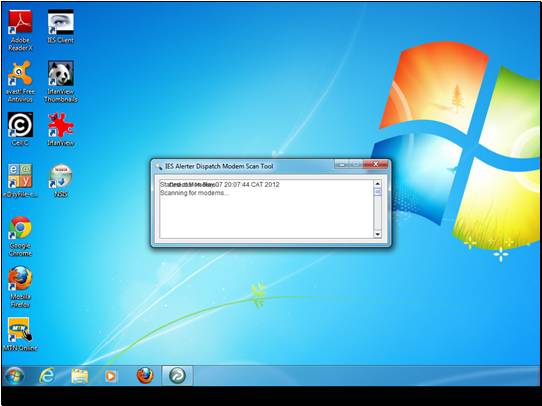Open the Adobe Reader X desktop shortcut
542x406 pixels.
pos(20,31)
